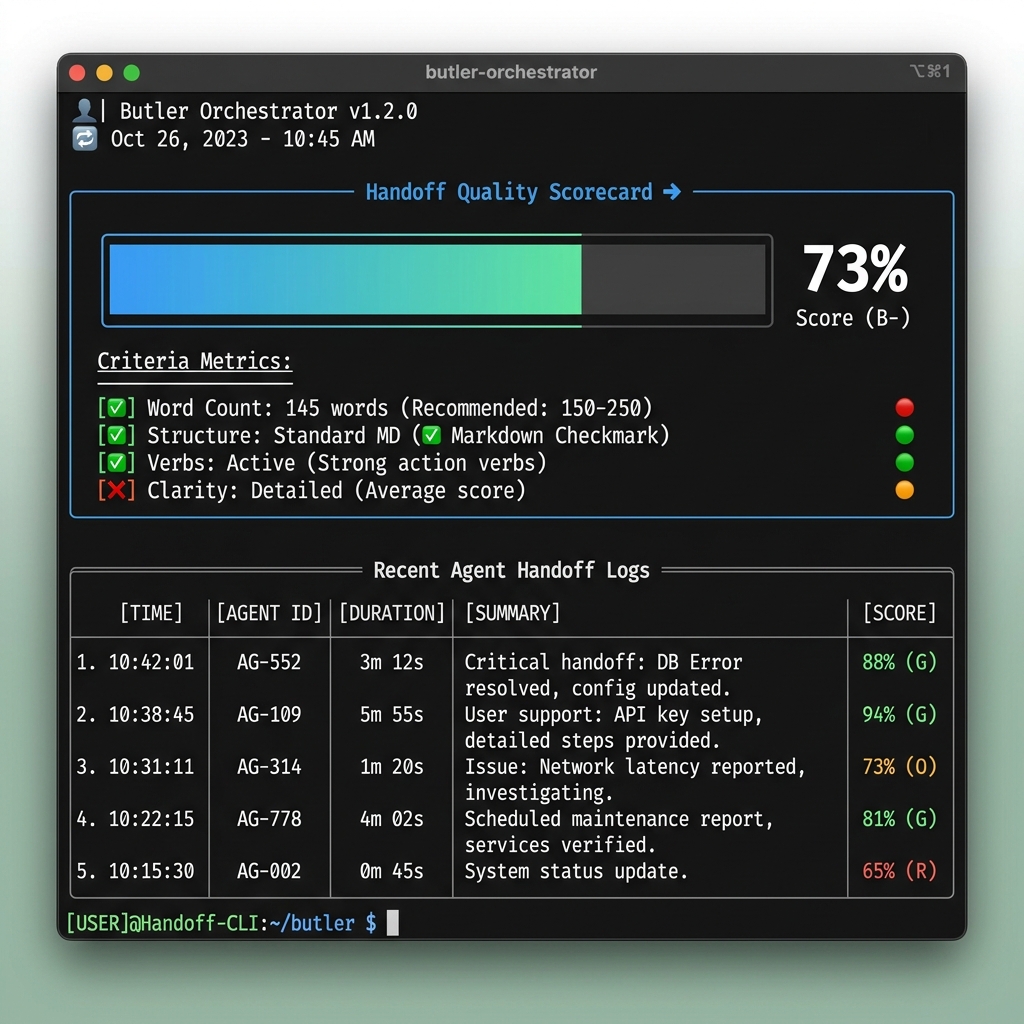Click agent ID AG-778
The width and height of the screenshot is (1024, 1024).
tap(269, 819)
